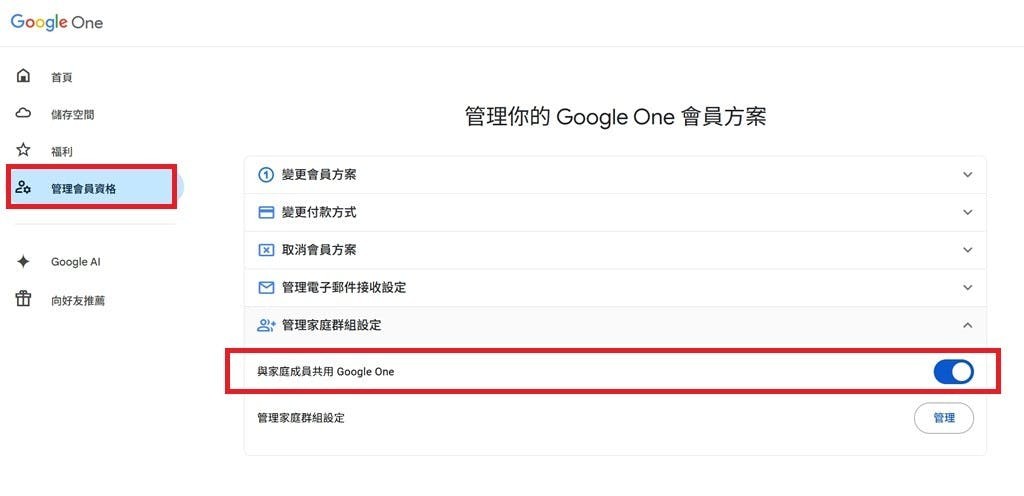Expand the 變更會員方案 chevron
1024x496 pixels.
pyautogui.click(x=967, y=175)
